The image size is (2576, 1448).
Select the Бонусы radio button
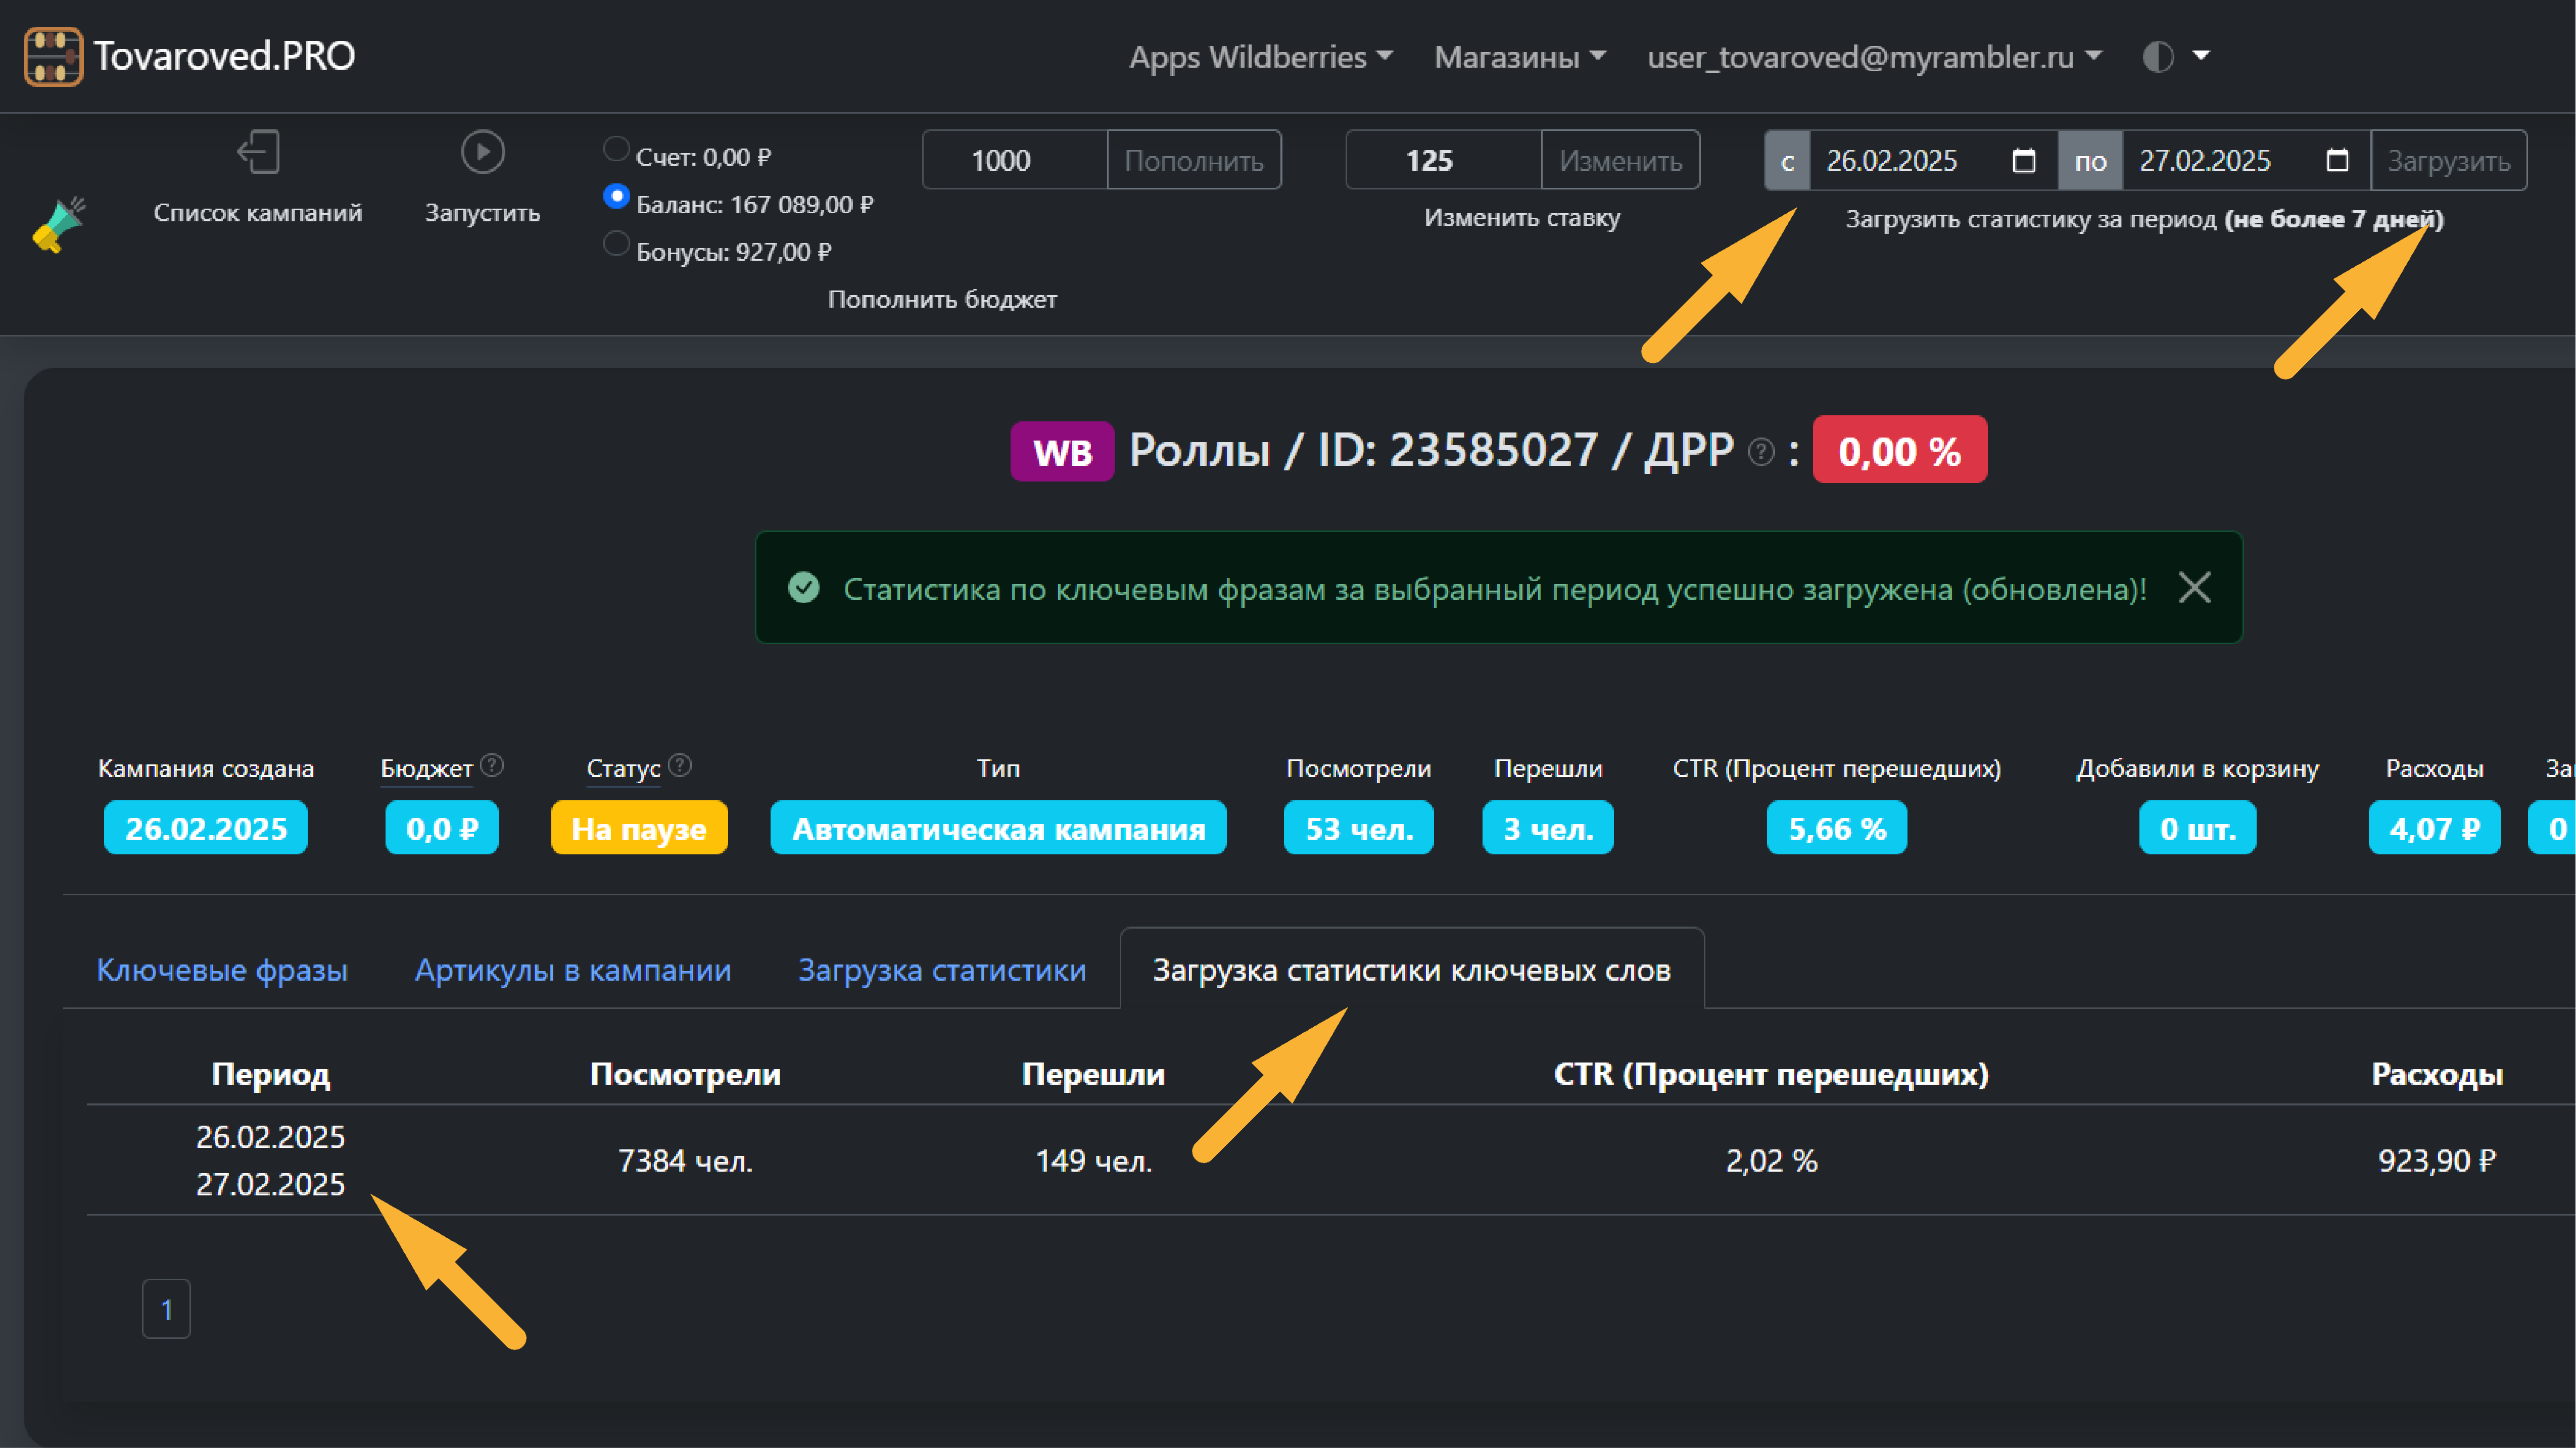[x=616, y=244]
